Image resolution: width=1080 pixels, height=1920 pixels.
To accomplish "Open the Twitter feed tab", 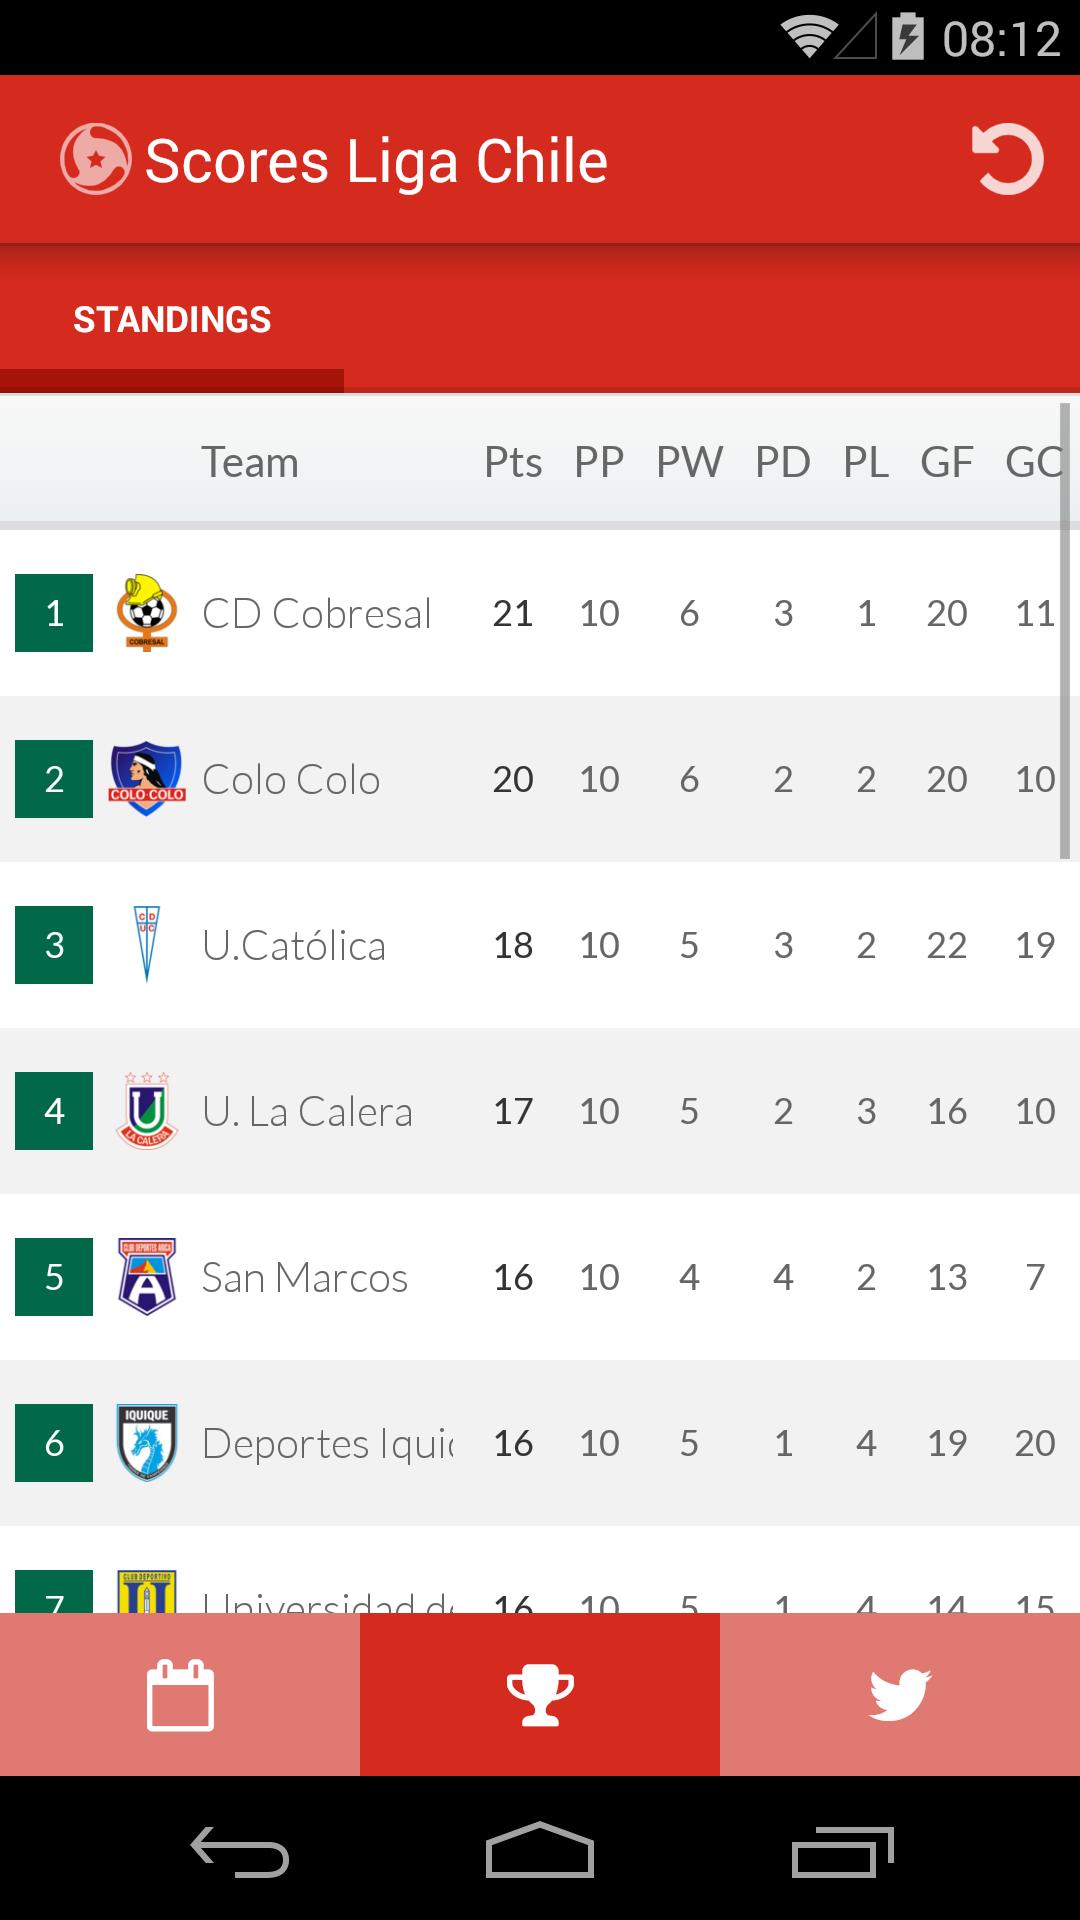I will [x=899, y=1694].
